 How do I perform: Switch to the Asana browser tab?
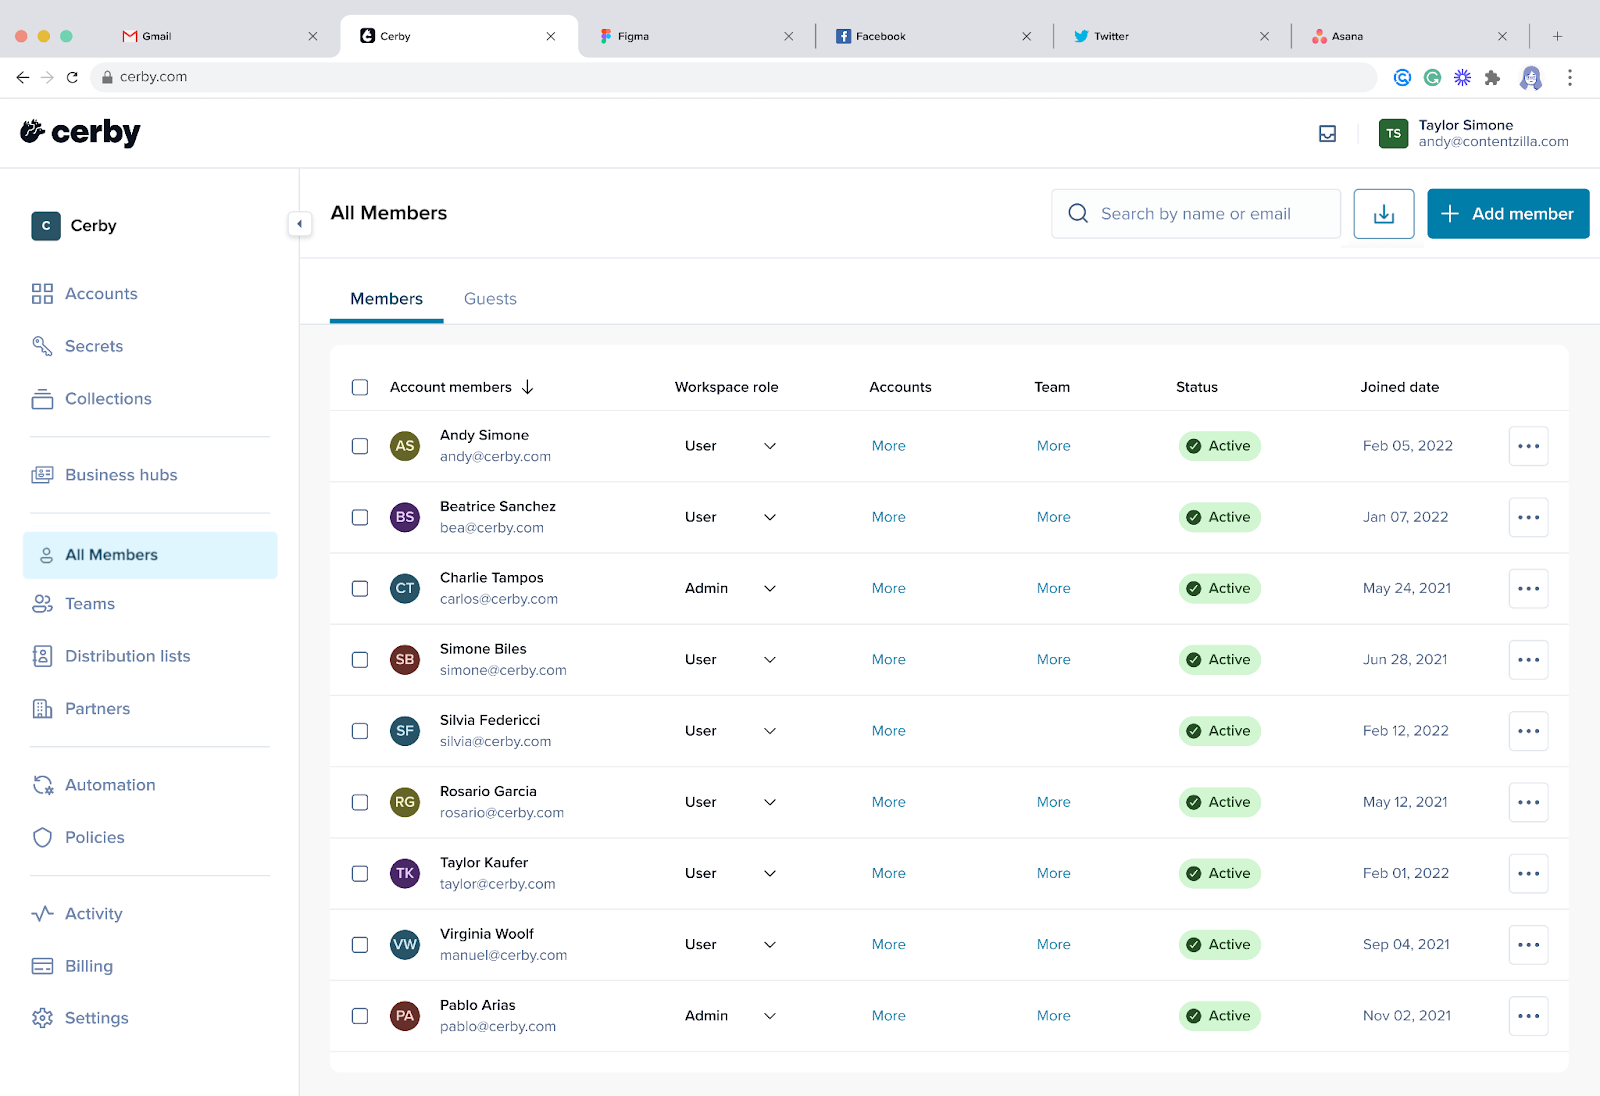click(1410, 36)
